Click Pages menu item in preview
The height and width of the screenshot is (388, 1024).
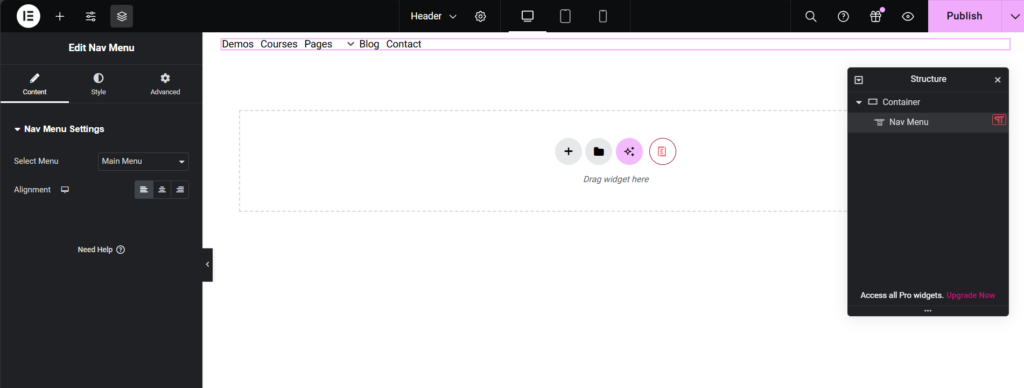pyautogui.click(x=318, y=44)
